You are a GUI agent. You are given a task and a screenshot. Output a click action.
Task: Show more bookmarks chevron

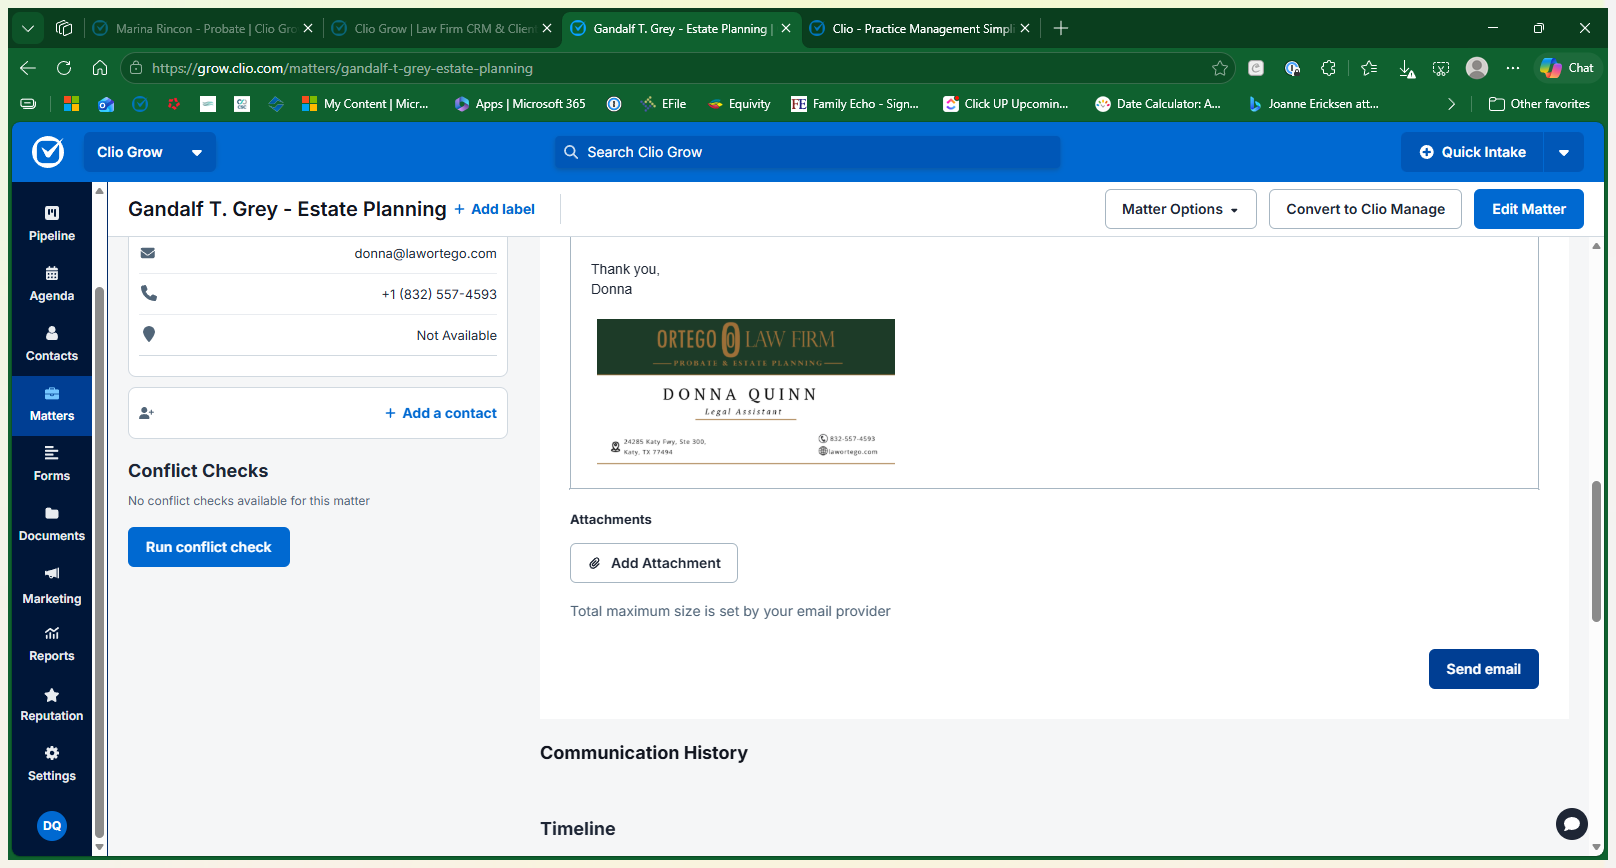click(x=1451, y=104)
